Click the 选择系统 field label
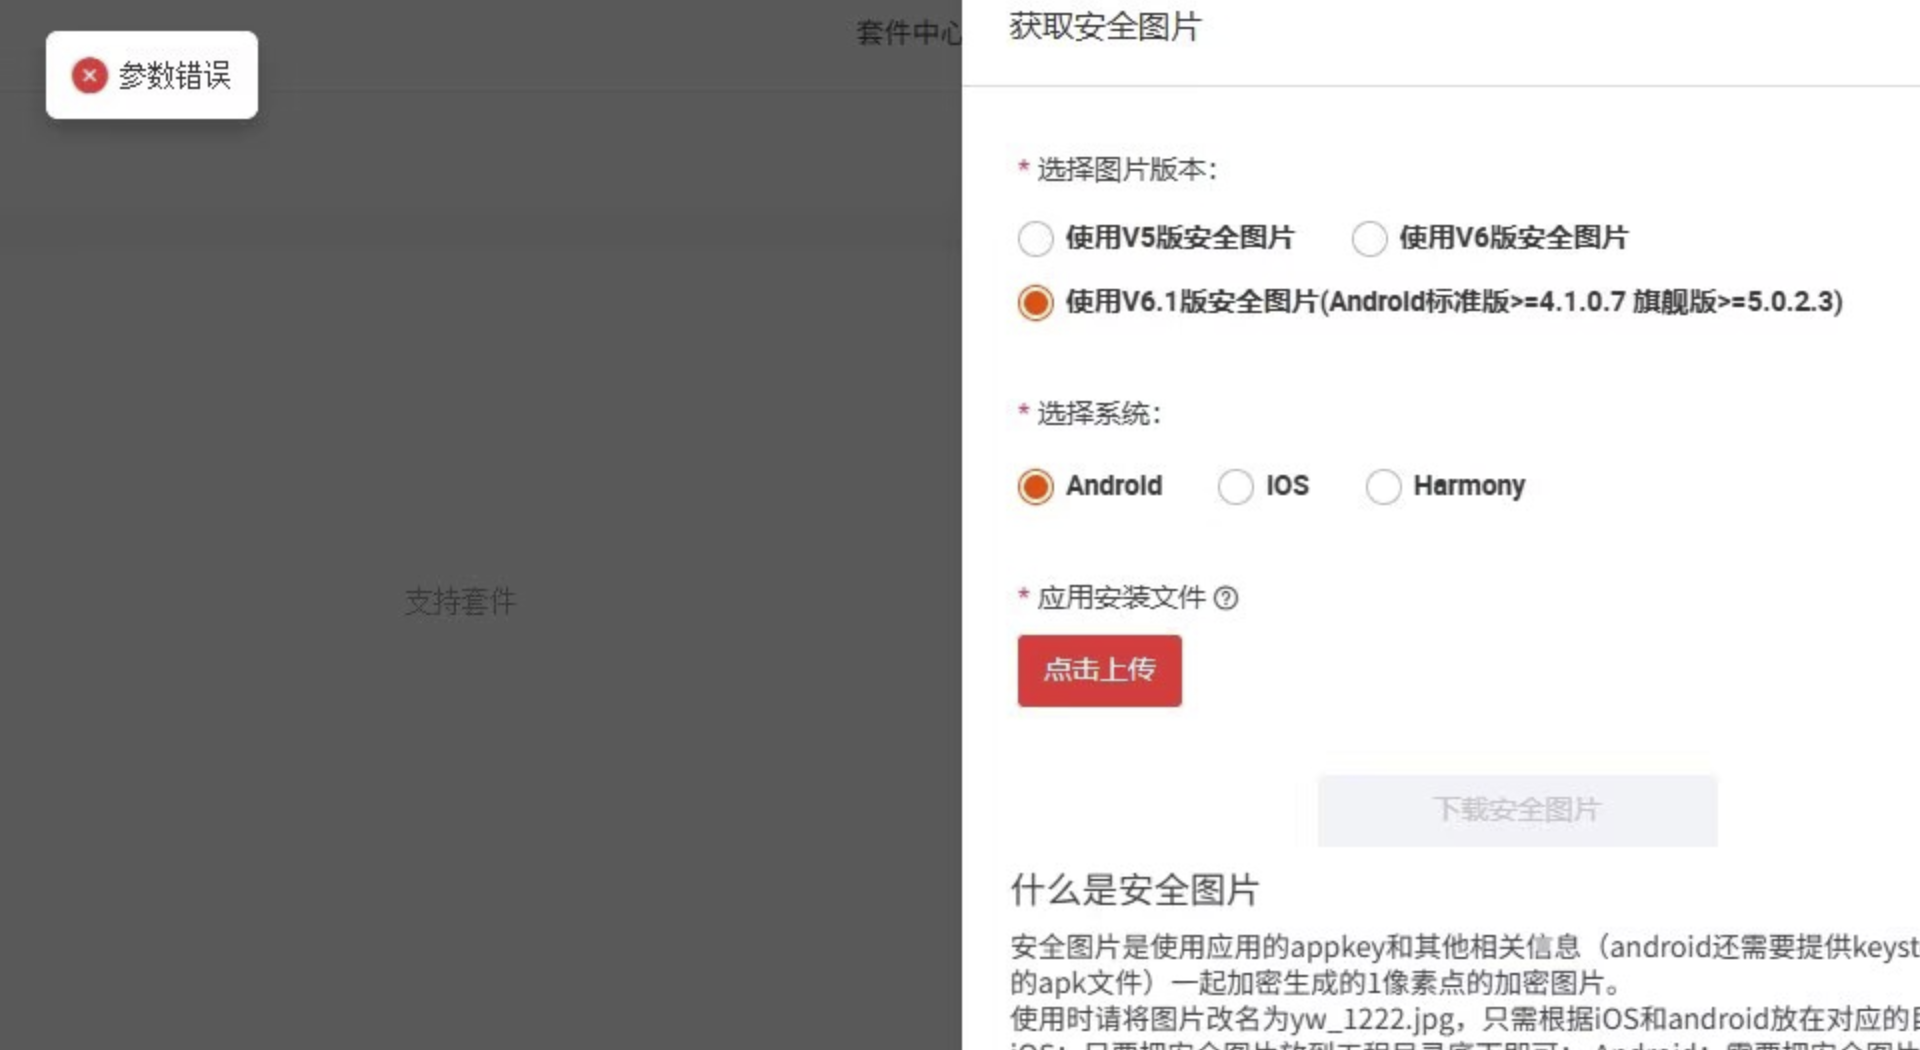 click(x=1098, y=414)
